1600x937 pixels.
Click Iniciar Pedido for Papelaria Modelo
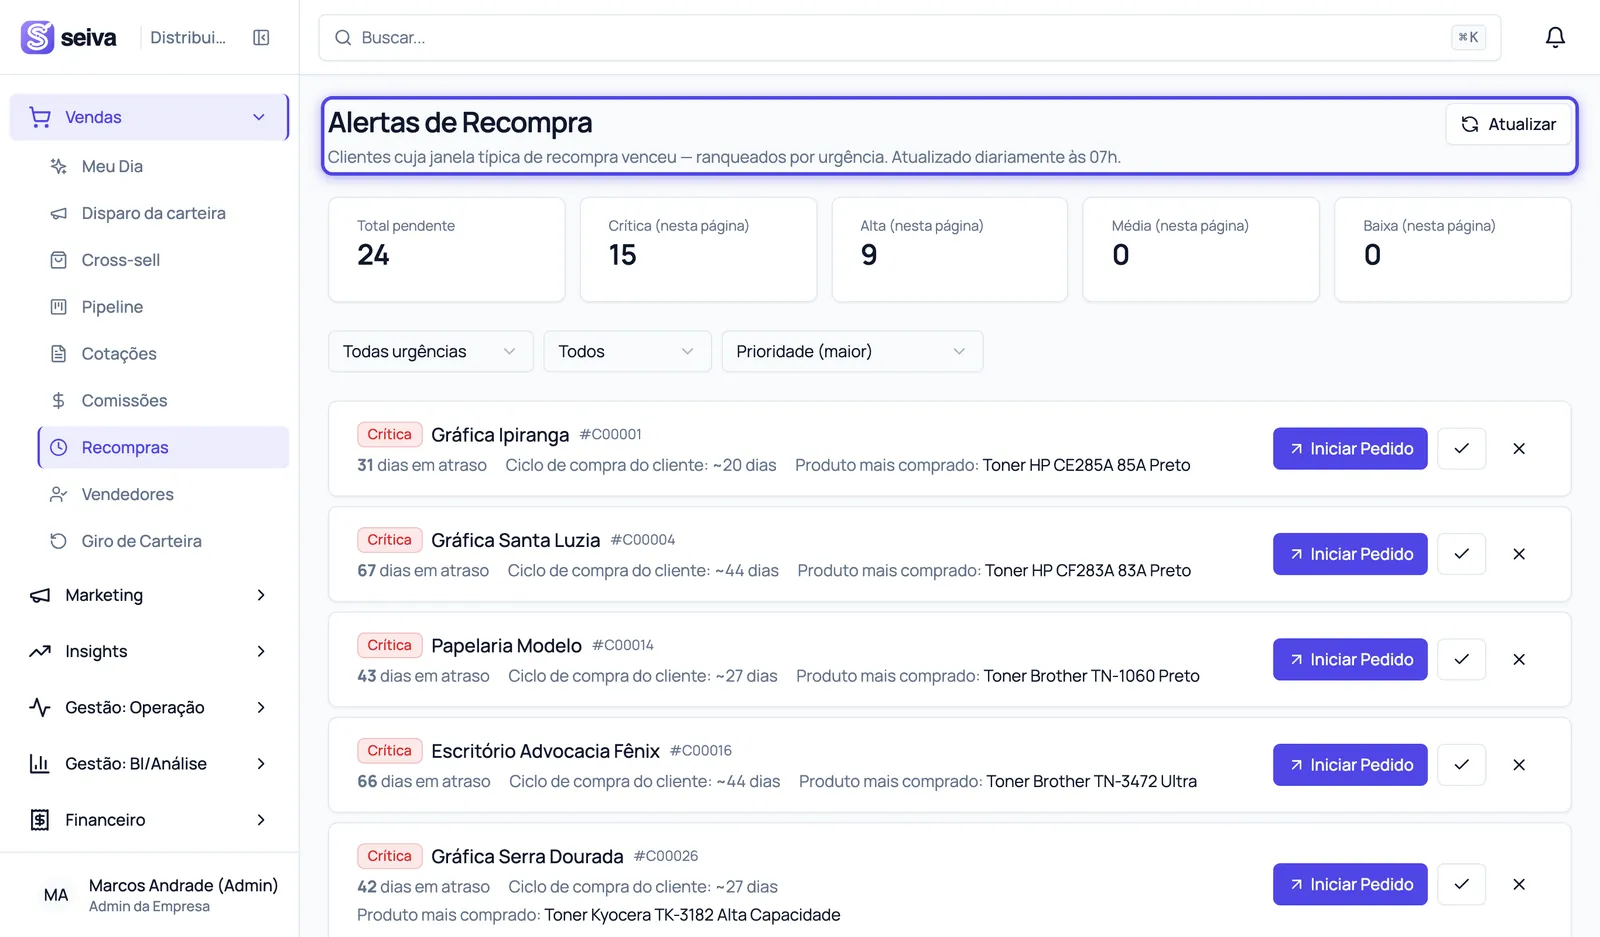[x=1350, y=660]
